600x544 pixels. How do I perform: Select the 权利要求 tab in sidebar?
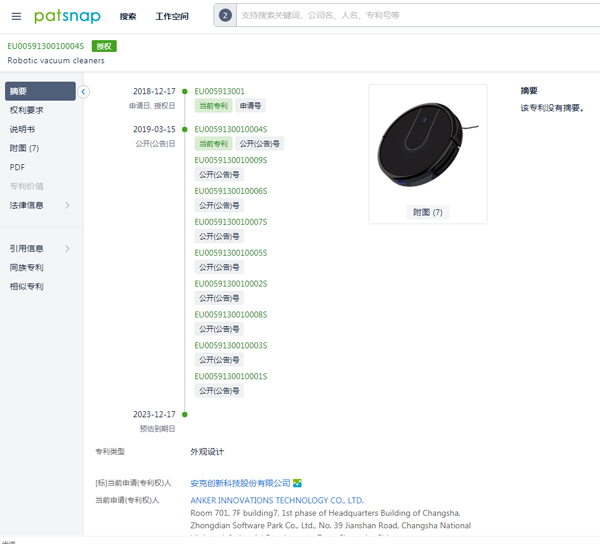coord(27,110)
